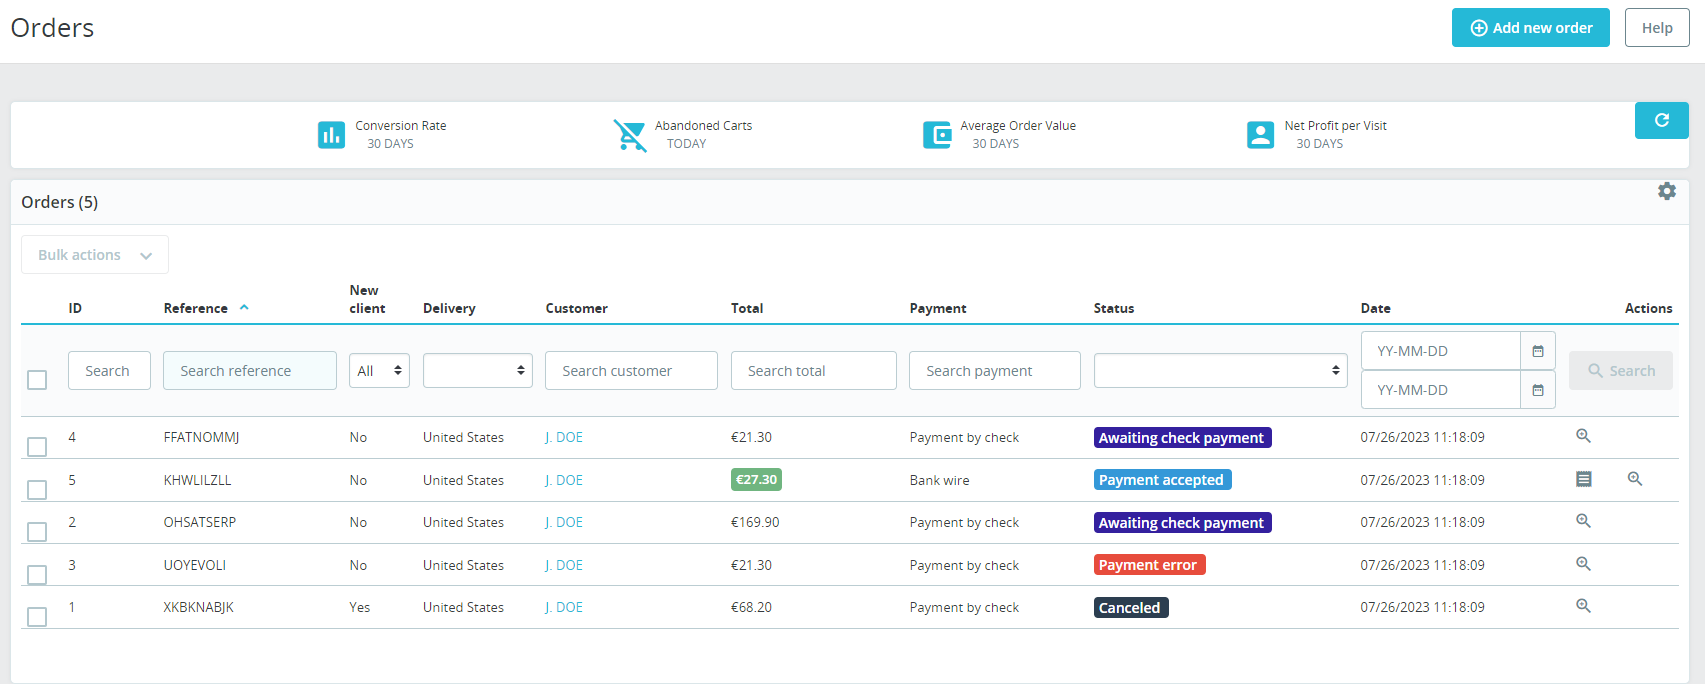Open the Status filter dropdown
Viewport: 1705px width, 684px height.
pos(1220,371)
